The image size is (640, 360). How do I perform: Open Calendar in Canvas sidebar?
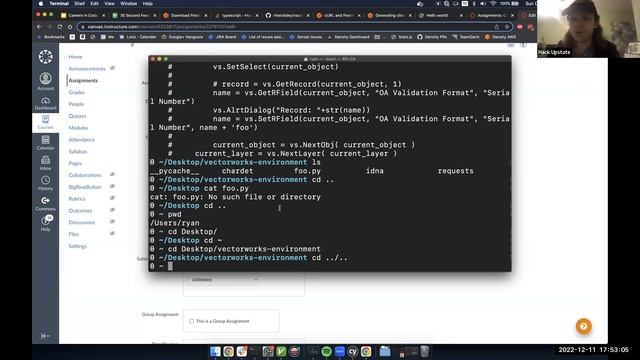click(x=45, y=142)
